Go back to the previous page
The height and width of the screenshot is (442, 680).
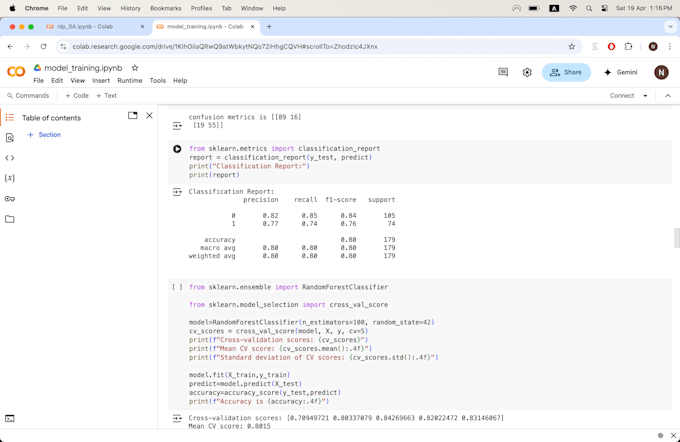10,46
